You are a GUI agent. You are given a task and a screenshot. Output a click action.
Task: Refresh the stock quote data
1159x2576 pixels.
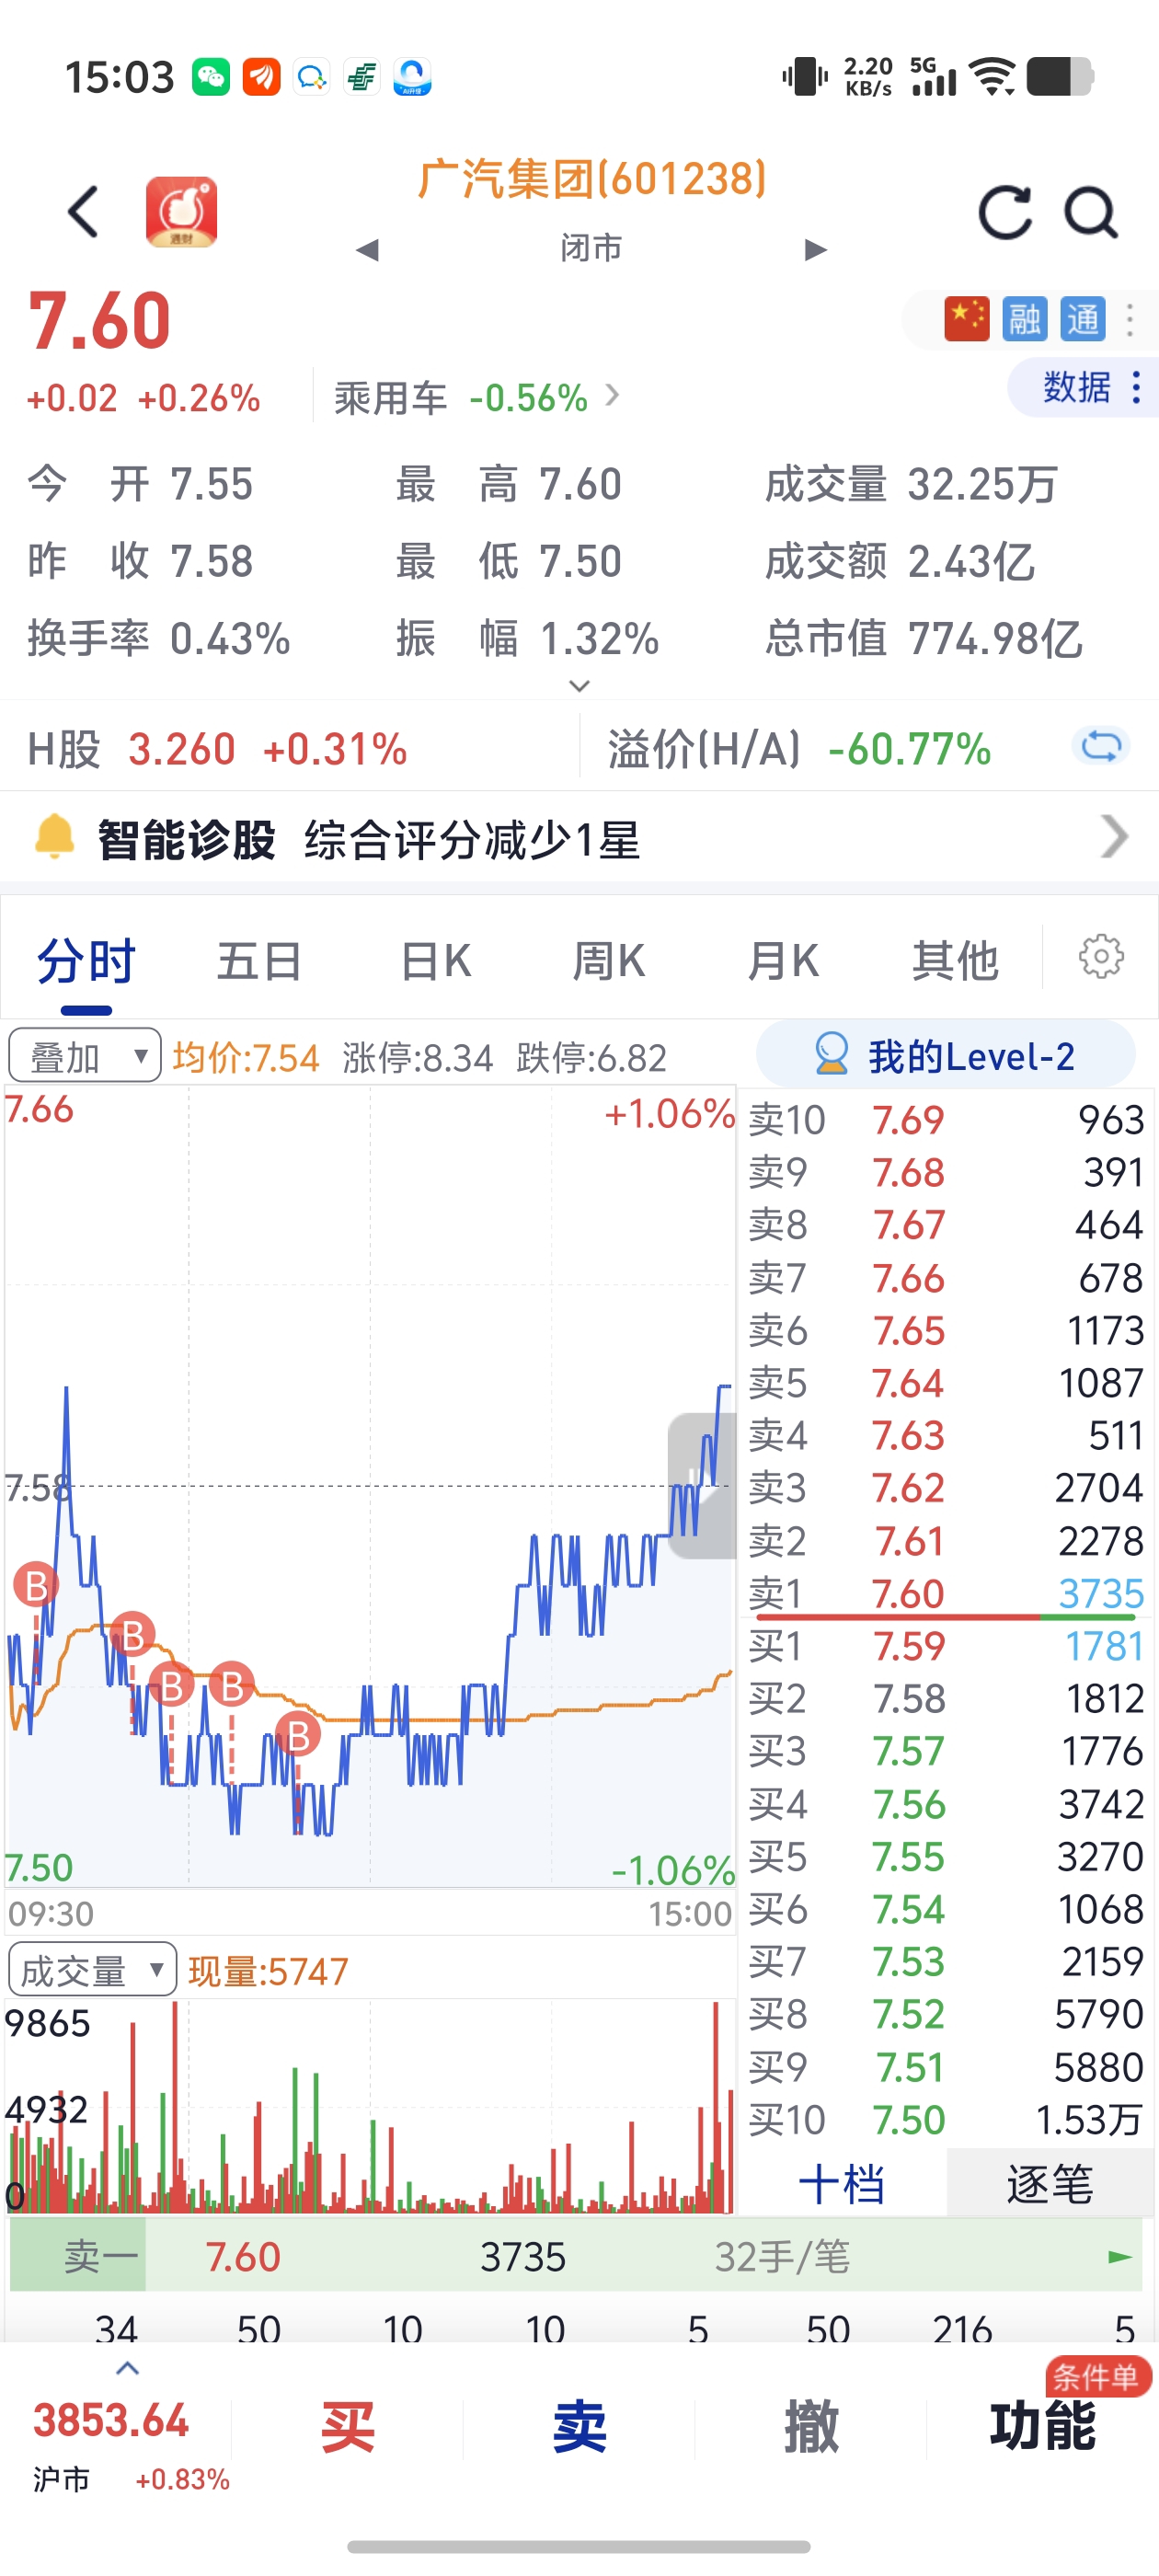[1004, 212]
